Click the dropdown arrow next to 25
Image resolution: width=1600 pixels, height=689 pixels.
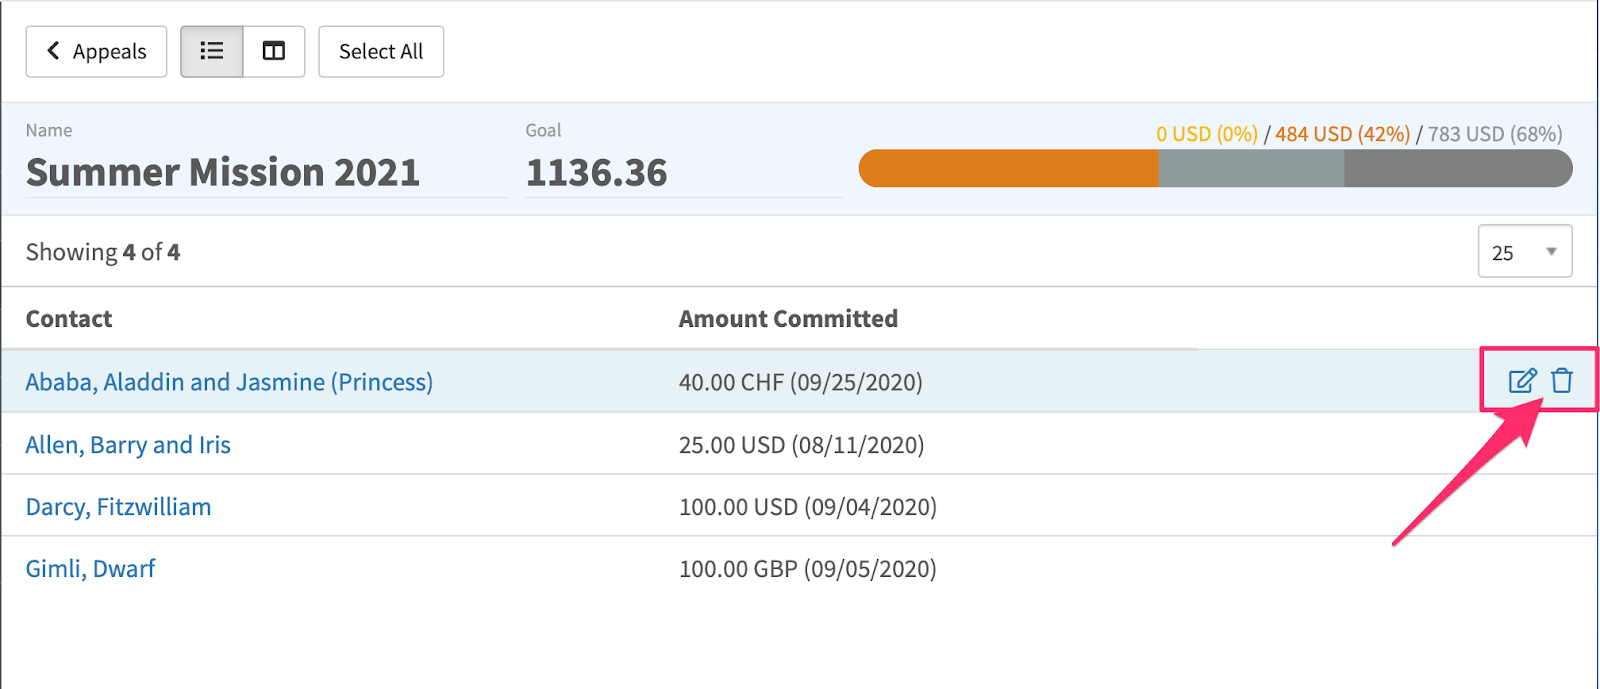click(x=1551, y=252)
